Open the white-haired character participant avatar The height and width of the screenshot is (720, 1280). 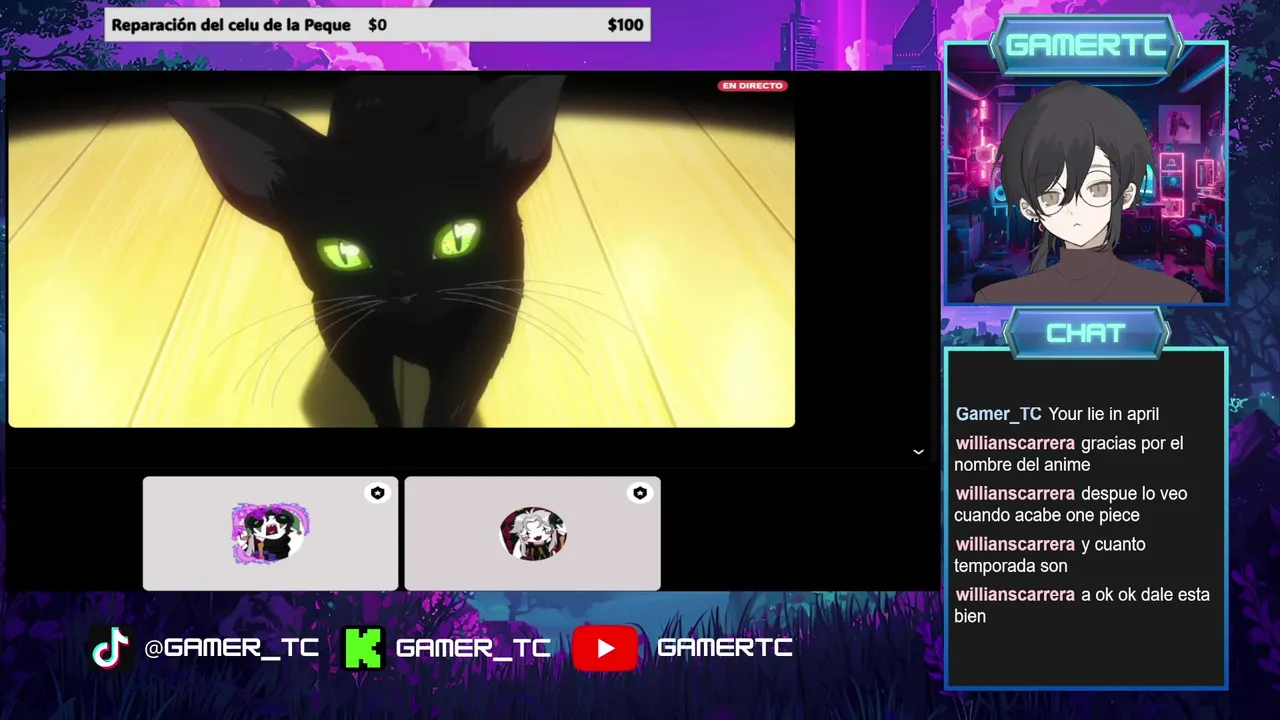coord(533,534)
